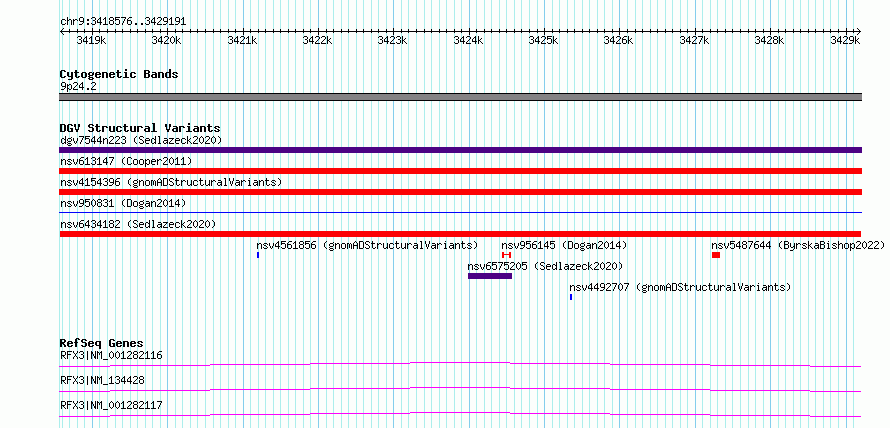Image resolution: width=890 pixels, height=428 pixels.
Task: Click the magenta RFX3|NM_001282117 transcript line
Action: coord(460,414)
